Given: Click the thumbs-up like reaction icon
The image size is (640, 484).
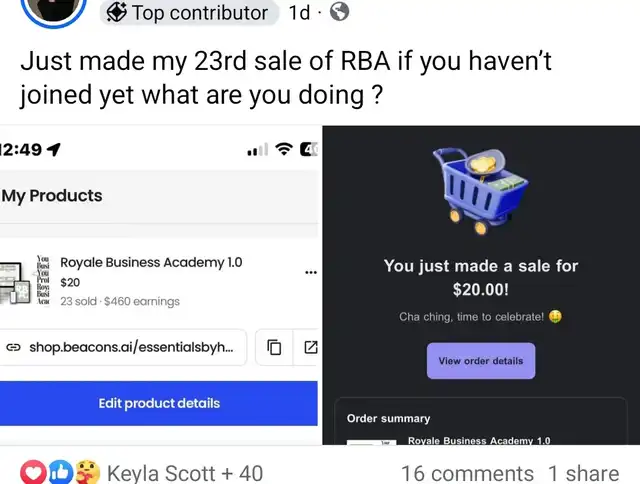Looking at the screenshot, I should coord(61,473).
